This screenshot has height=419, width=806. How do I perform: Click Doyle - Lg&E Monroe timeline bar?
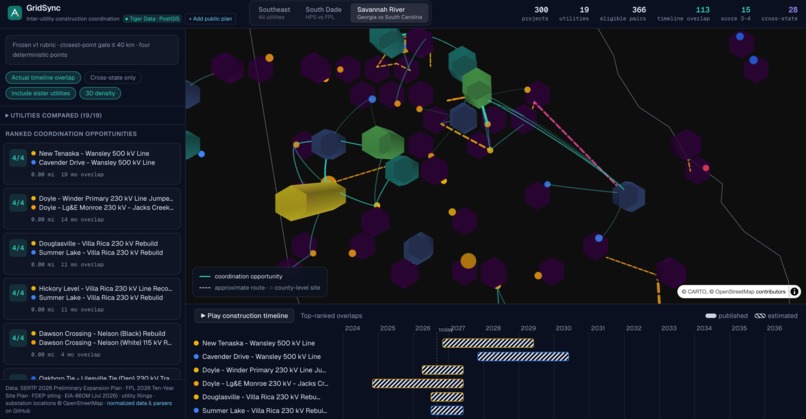pyautogui.click(x=417, y=383)
